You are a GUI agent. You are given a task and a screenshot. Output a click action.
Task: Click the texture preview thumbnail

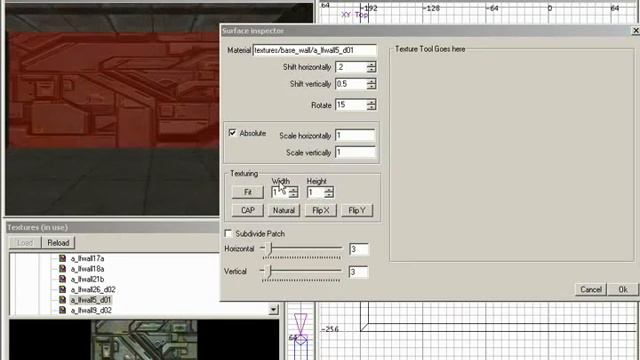coord(144,340)
